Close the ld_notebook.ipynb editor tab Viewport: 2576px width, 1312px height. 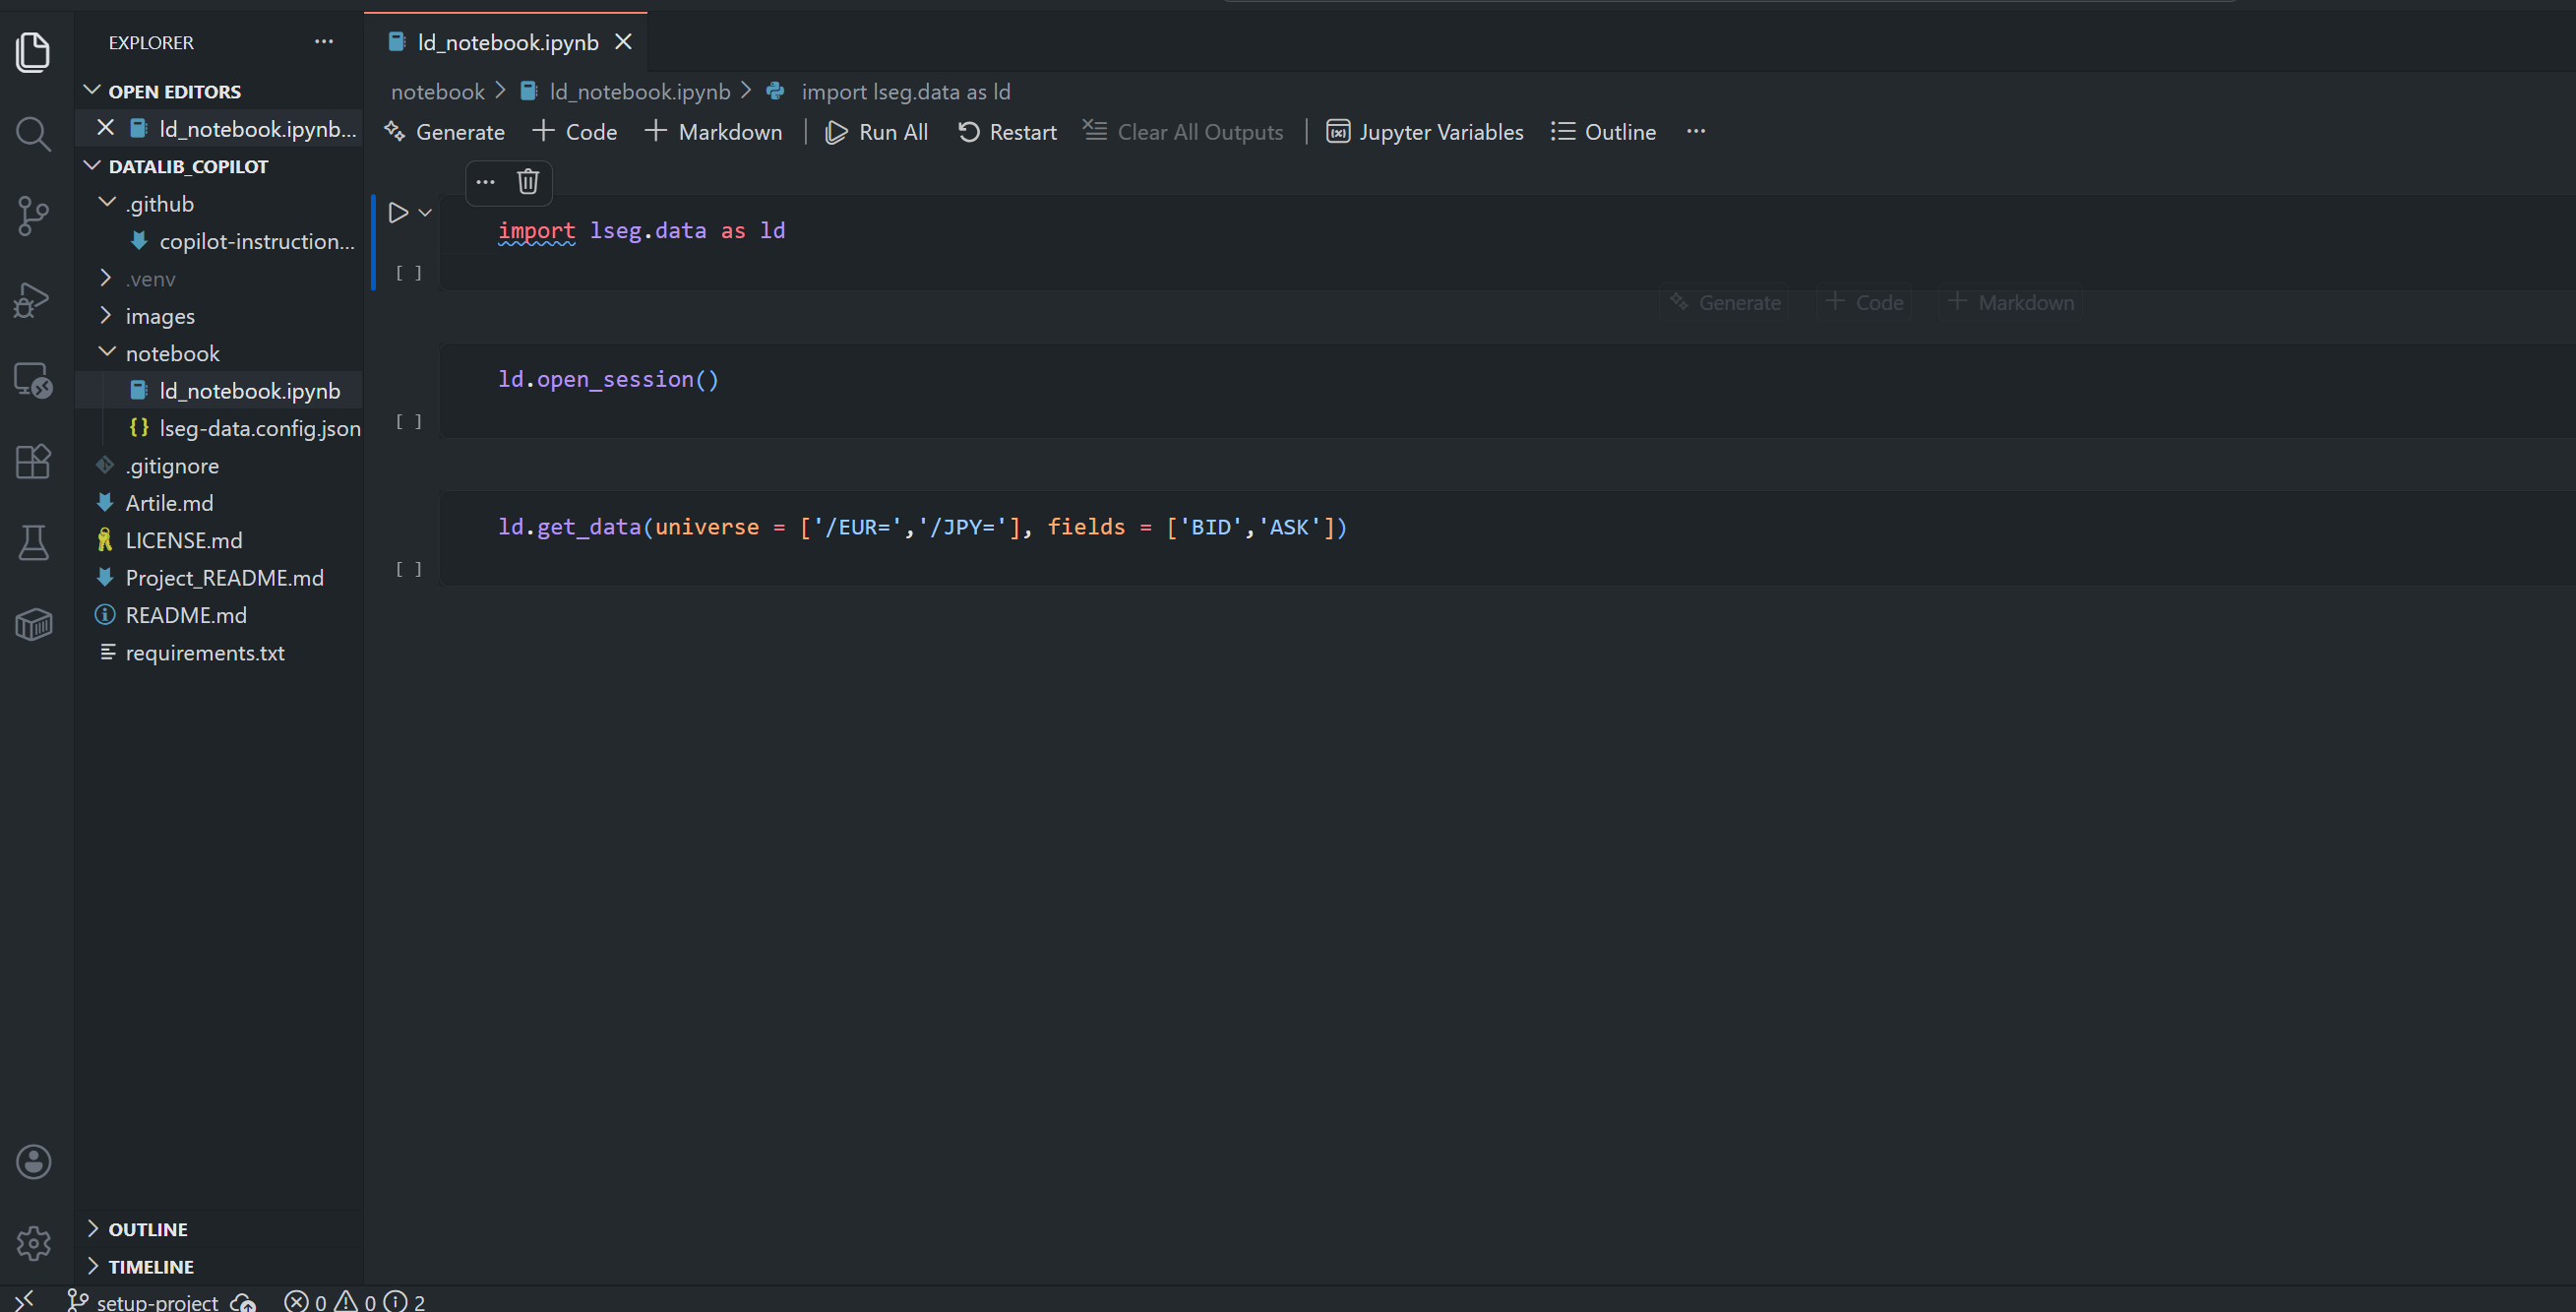click(x=623, y=42)
